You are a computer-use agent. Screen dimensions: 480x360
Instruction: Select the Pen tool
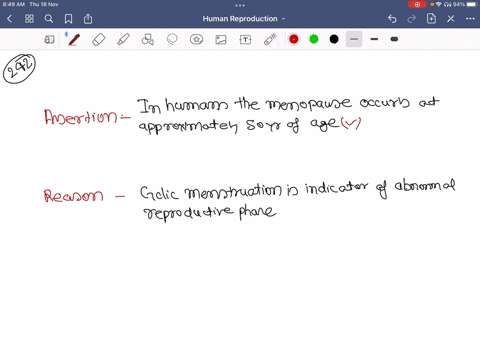(x=74, y=40)
